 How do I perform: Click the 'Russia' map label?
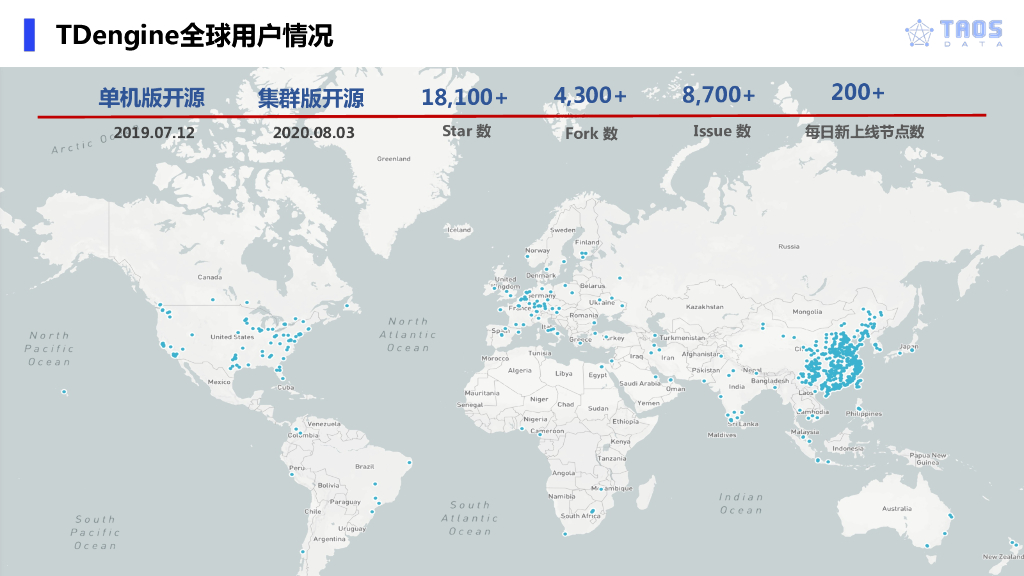pos(788,246)
